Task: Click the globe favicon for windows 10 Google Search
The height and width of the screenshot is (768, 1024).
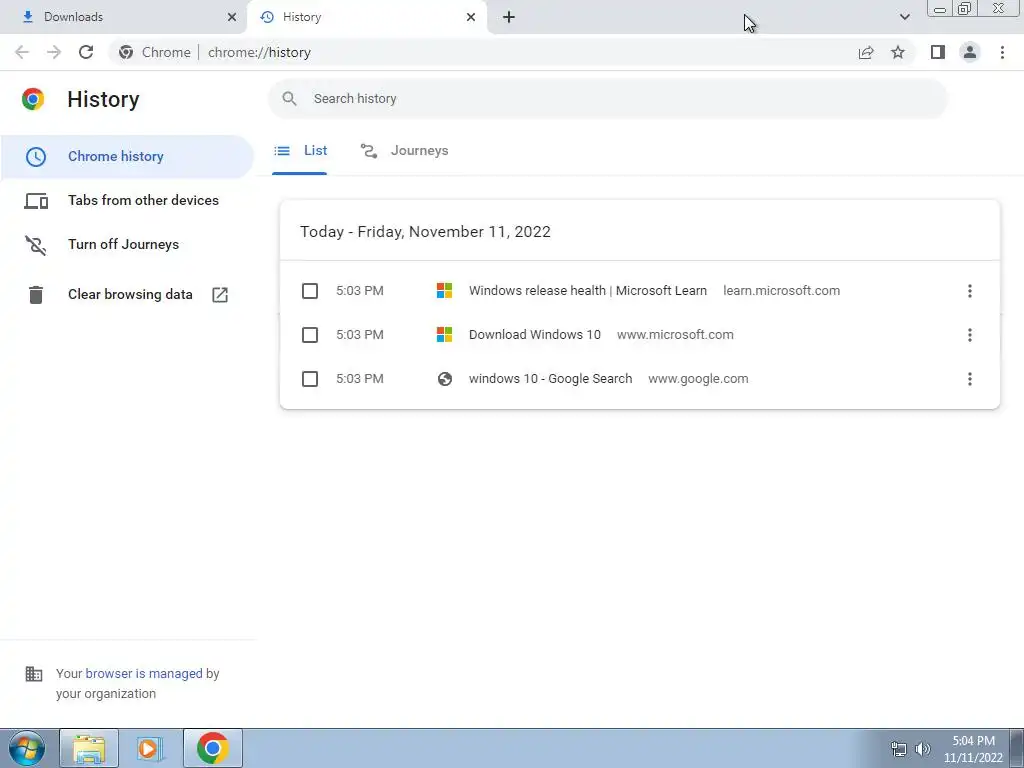Action: (445, 379)
